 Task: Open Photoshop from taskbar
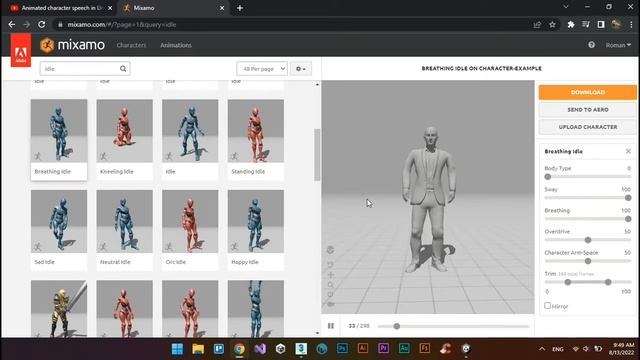(x=342, y=349)
